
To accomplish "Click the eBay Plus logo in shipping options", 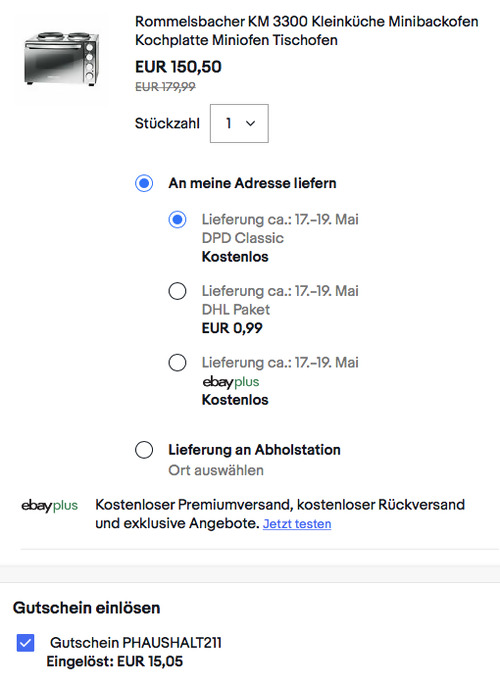I will click(231, 382).
